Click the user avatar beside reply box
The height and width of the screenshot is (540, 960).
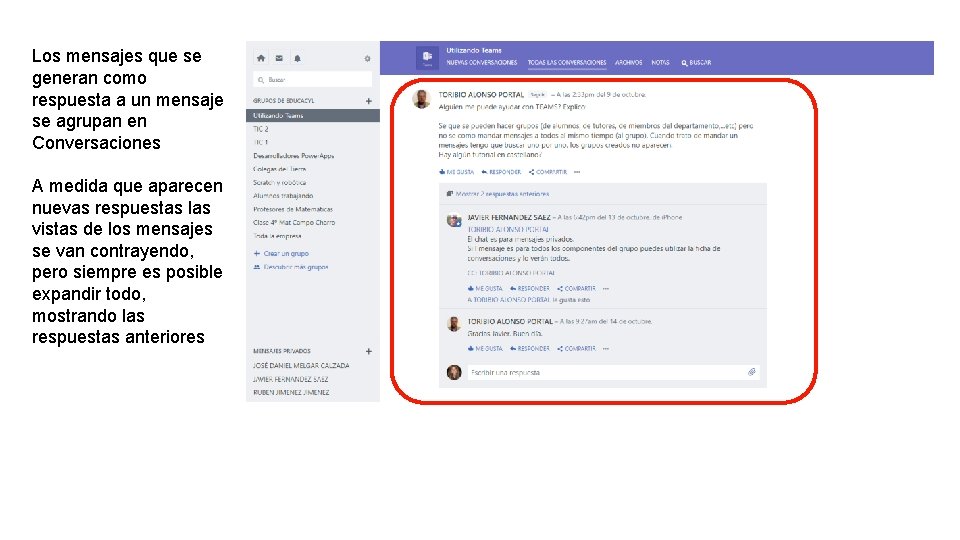454,372
